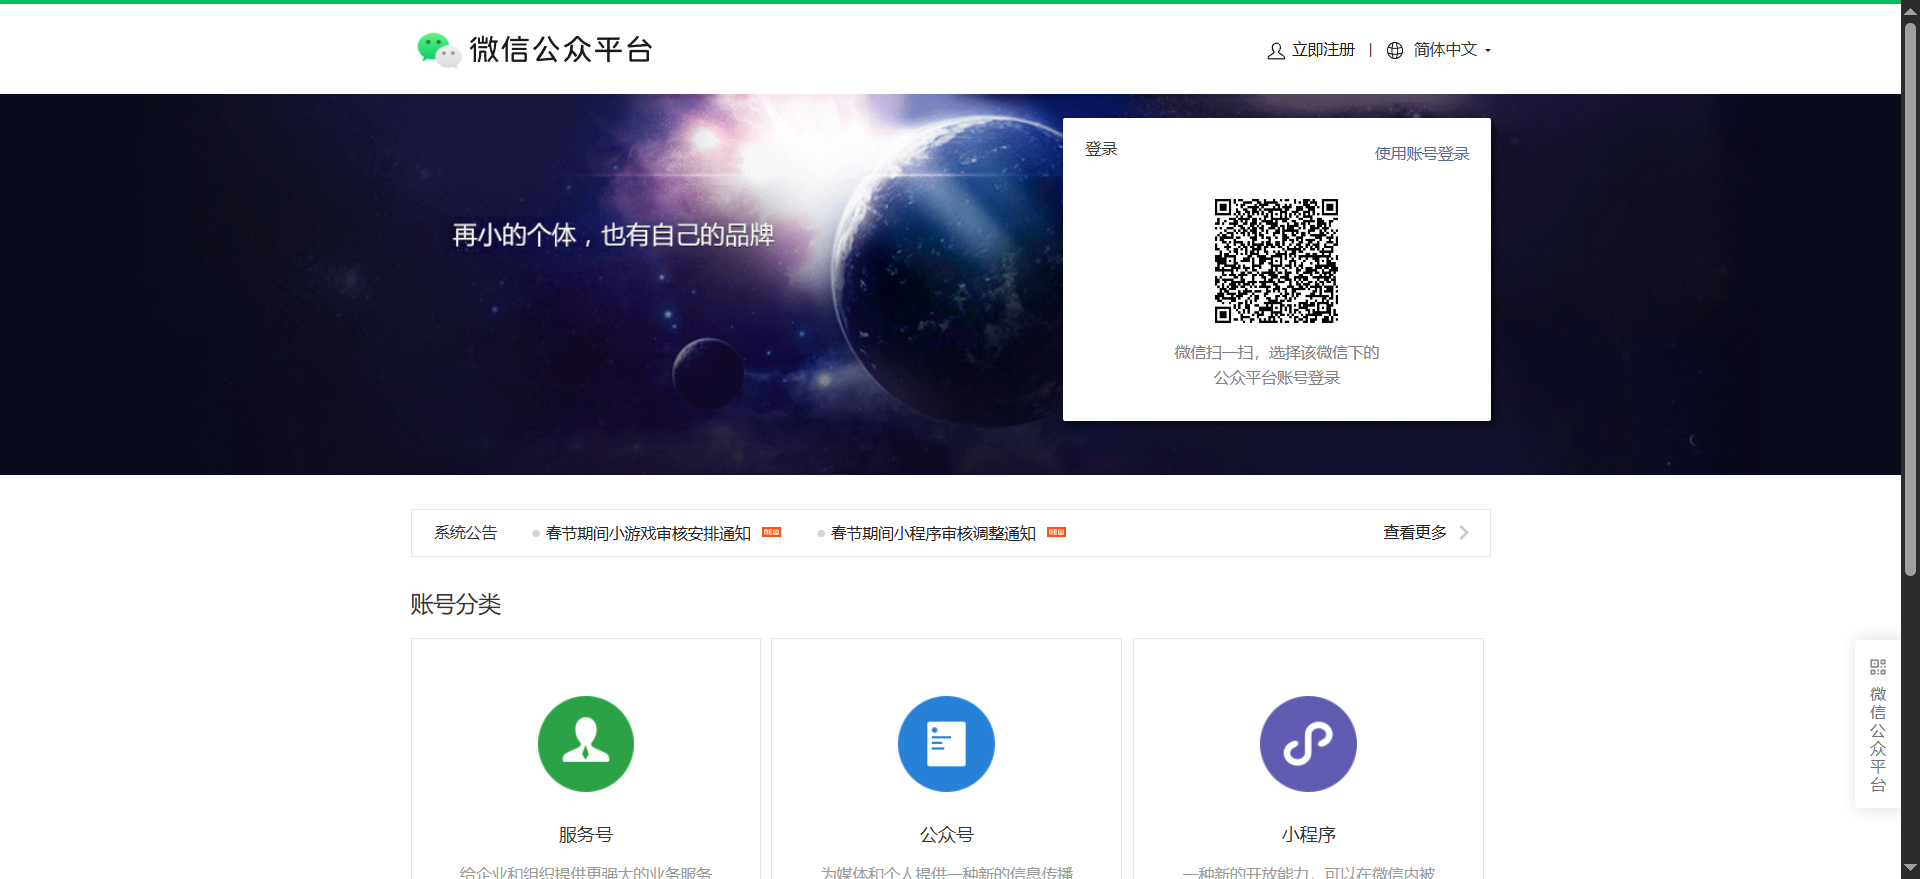Click the vertical 微信公众平台 floating panel text
The height and width of the screenshot is (879, 1920).
(x=1878, y=739)
